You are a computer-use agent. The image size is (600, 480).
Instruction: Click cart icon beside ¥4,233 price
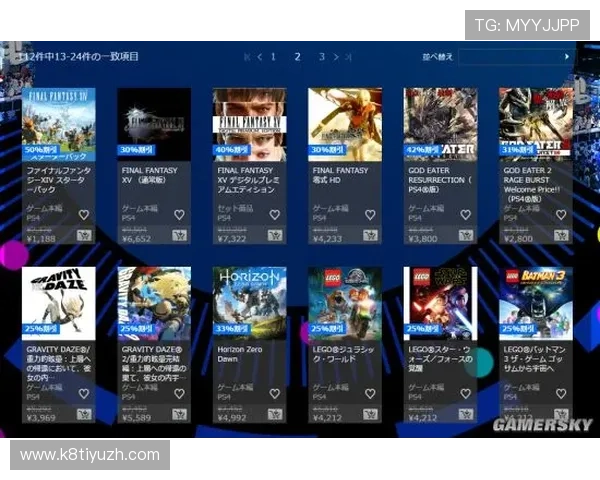pos(370,235)
